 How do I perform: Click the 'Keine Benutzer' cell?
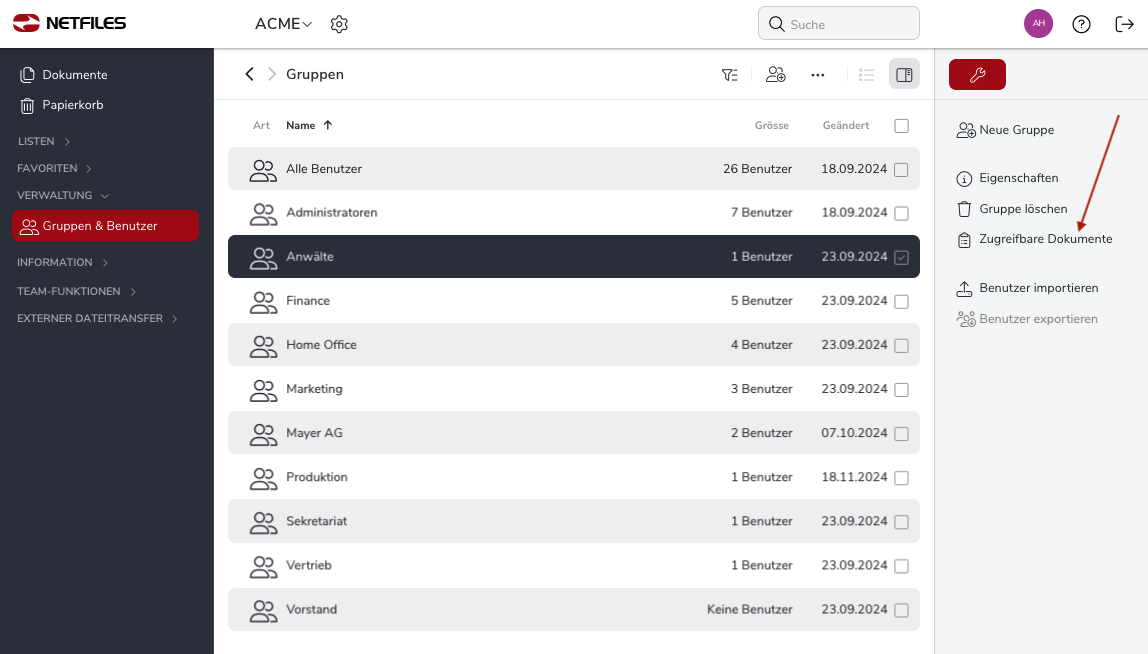click(750, 609)
